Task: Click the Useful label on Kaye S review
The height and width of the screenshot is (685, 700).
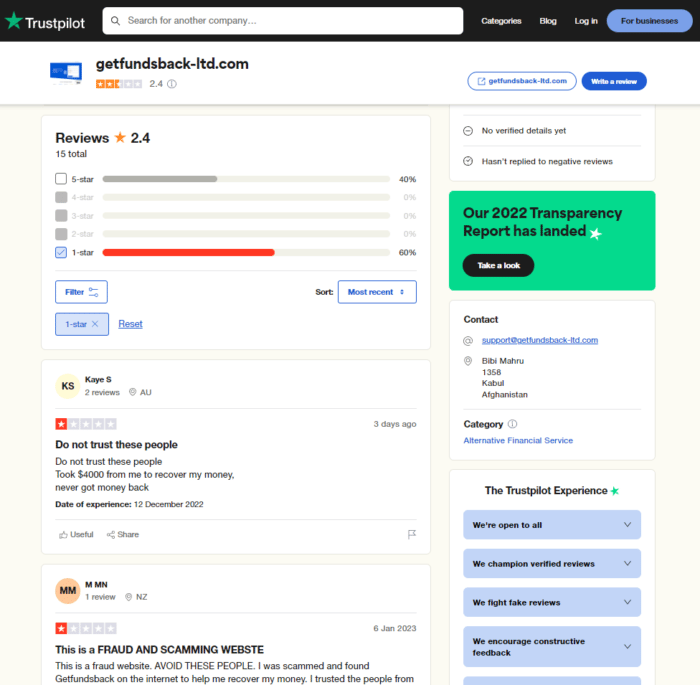Action: click(x=82, y=535)
